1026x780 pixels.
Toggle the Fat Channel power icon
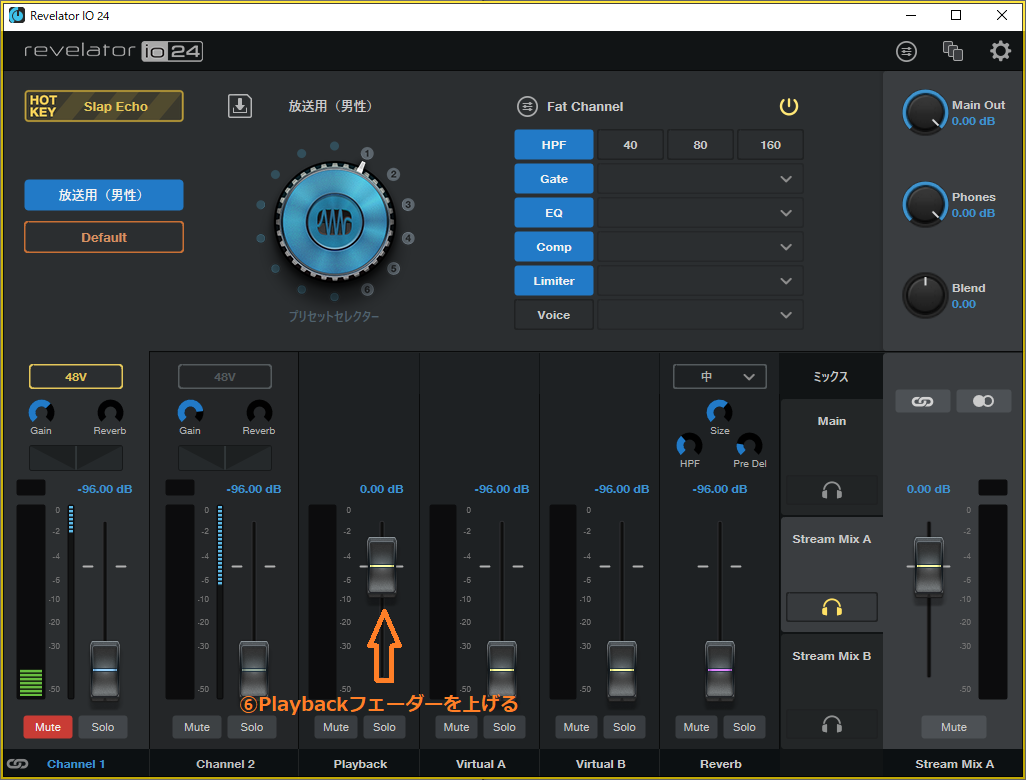[788, 107]
